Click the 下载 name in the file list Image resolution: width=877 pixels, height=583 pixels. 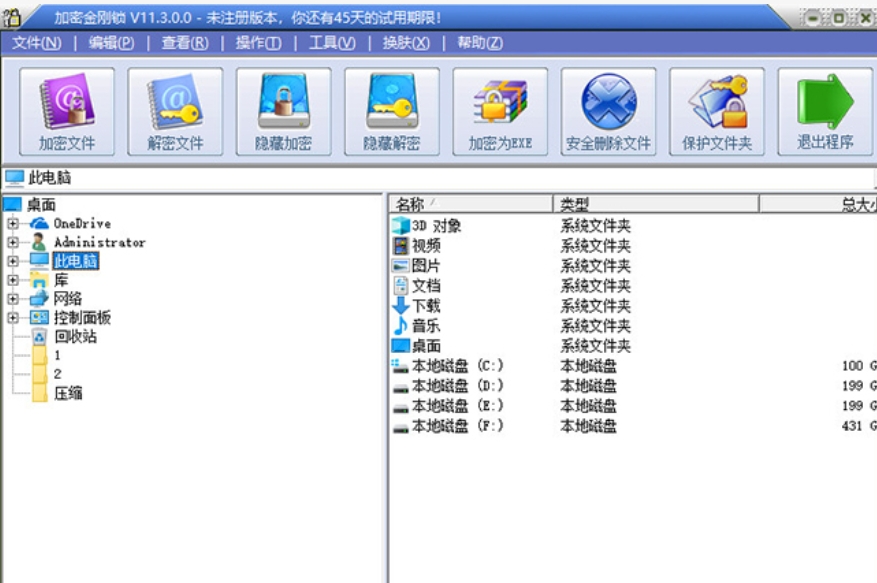pyautogui.click(x=426, y=305)
